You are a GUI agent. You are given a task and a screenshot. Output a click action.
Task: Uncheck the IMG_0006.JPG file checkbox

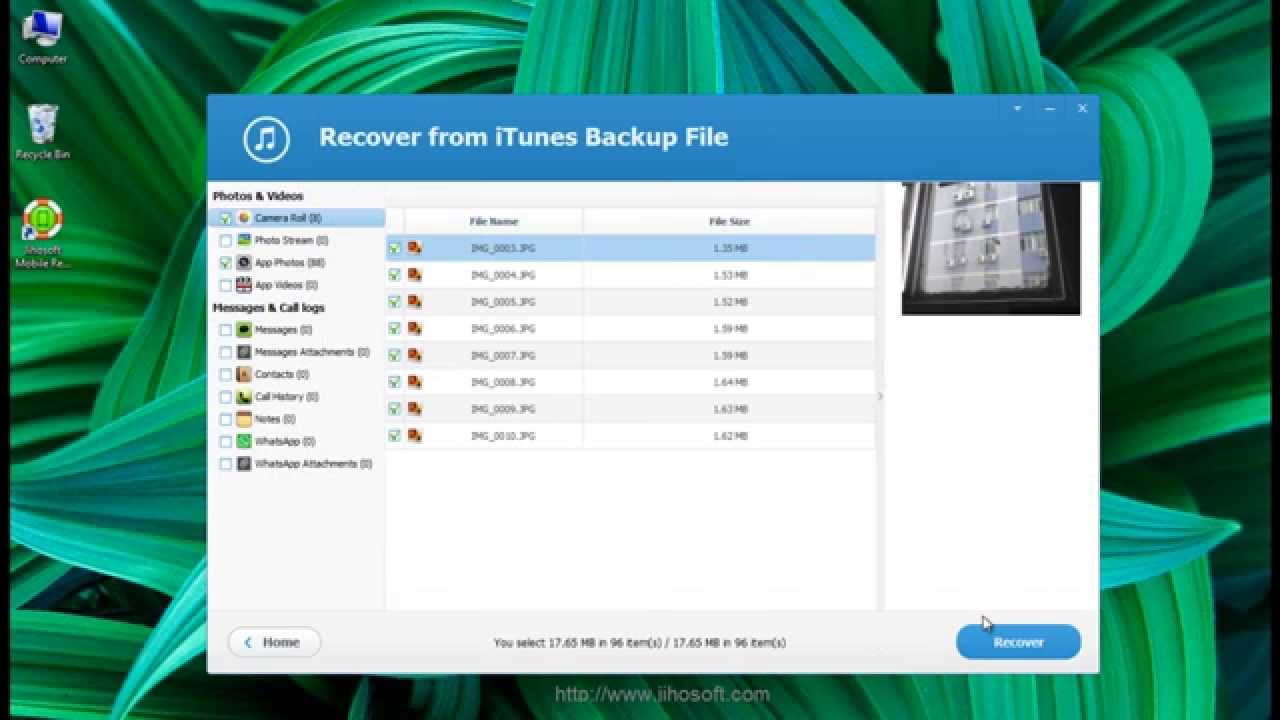[395, 328]
